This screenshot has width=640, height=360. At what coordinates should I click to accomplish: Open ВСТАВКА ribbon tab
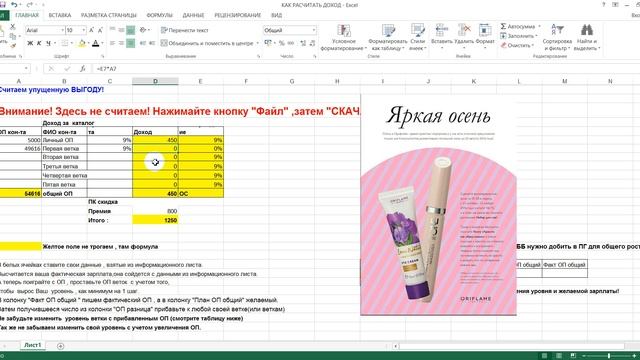(60, 15)
